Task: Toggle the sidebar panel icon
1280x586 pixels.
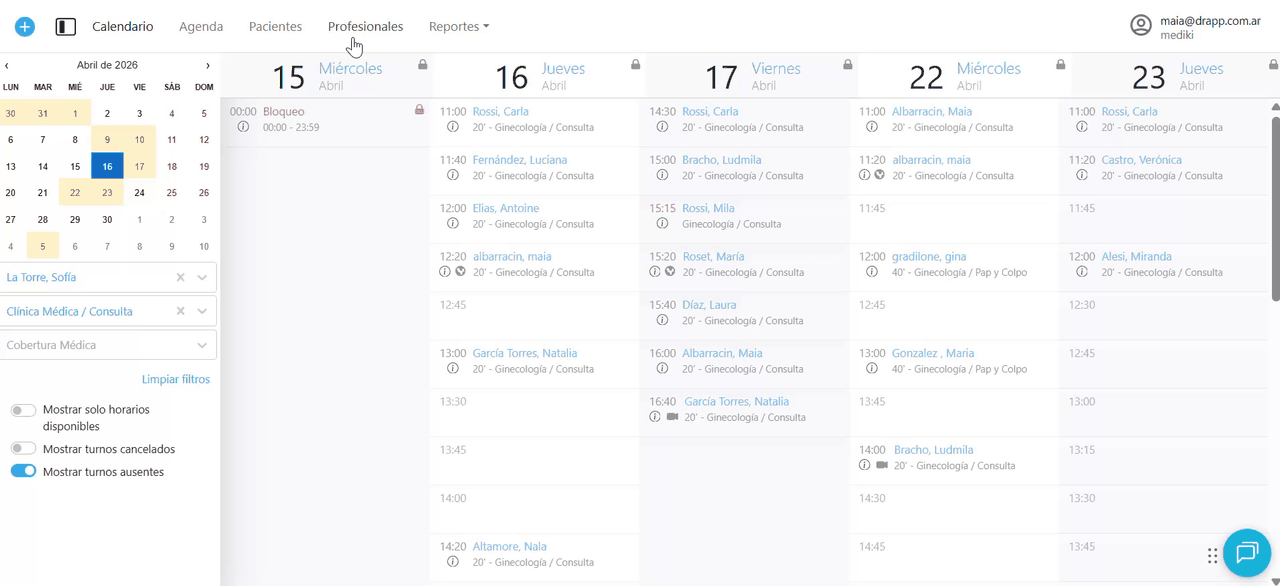Action: click(x=66, y=27)
